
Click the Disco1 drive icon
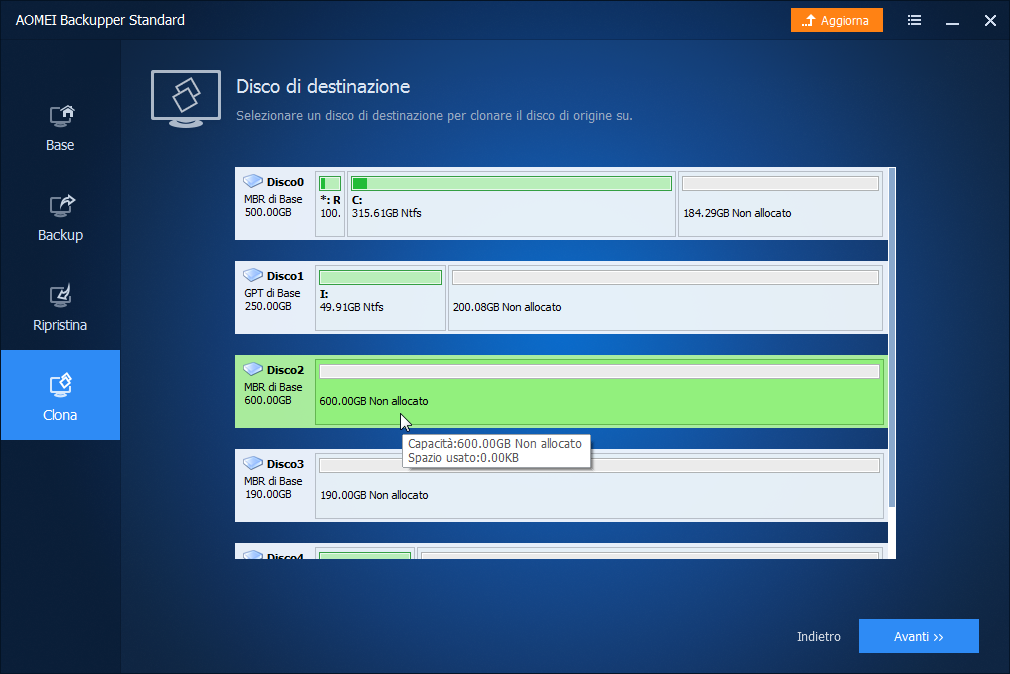(252, 275)
